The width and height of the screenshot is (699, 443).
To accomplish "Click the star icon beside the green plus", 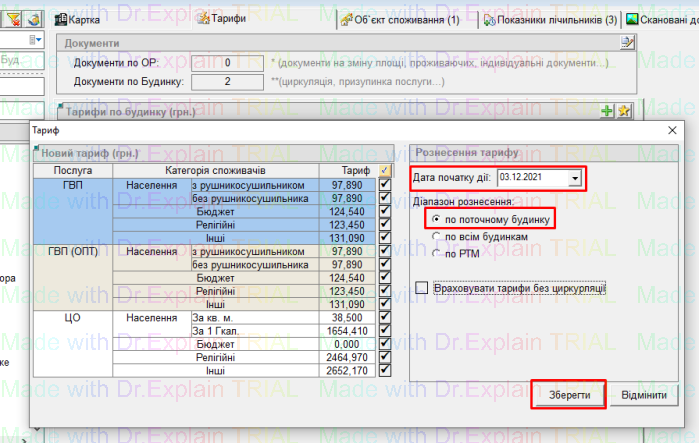I will (624, 111).
